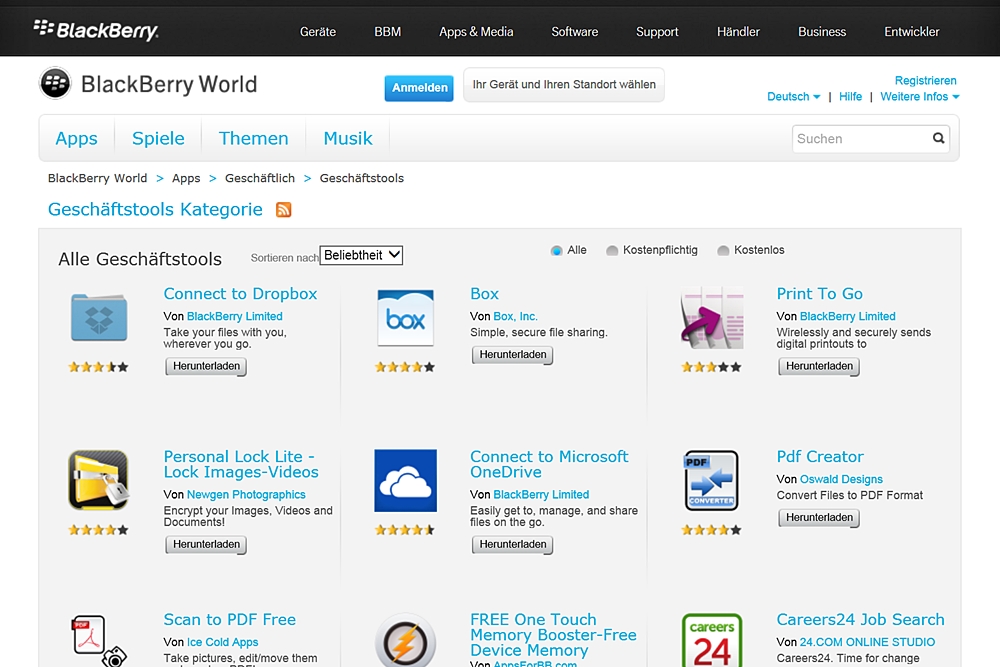Open the Scan to PDF Free icon
This screenshot has height=667, width=1000.
pos(99,640)
